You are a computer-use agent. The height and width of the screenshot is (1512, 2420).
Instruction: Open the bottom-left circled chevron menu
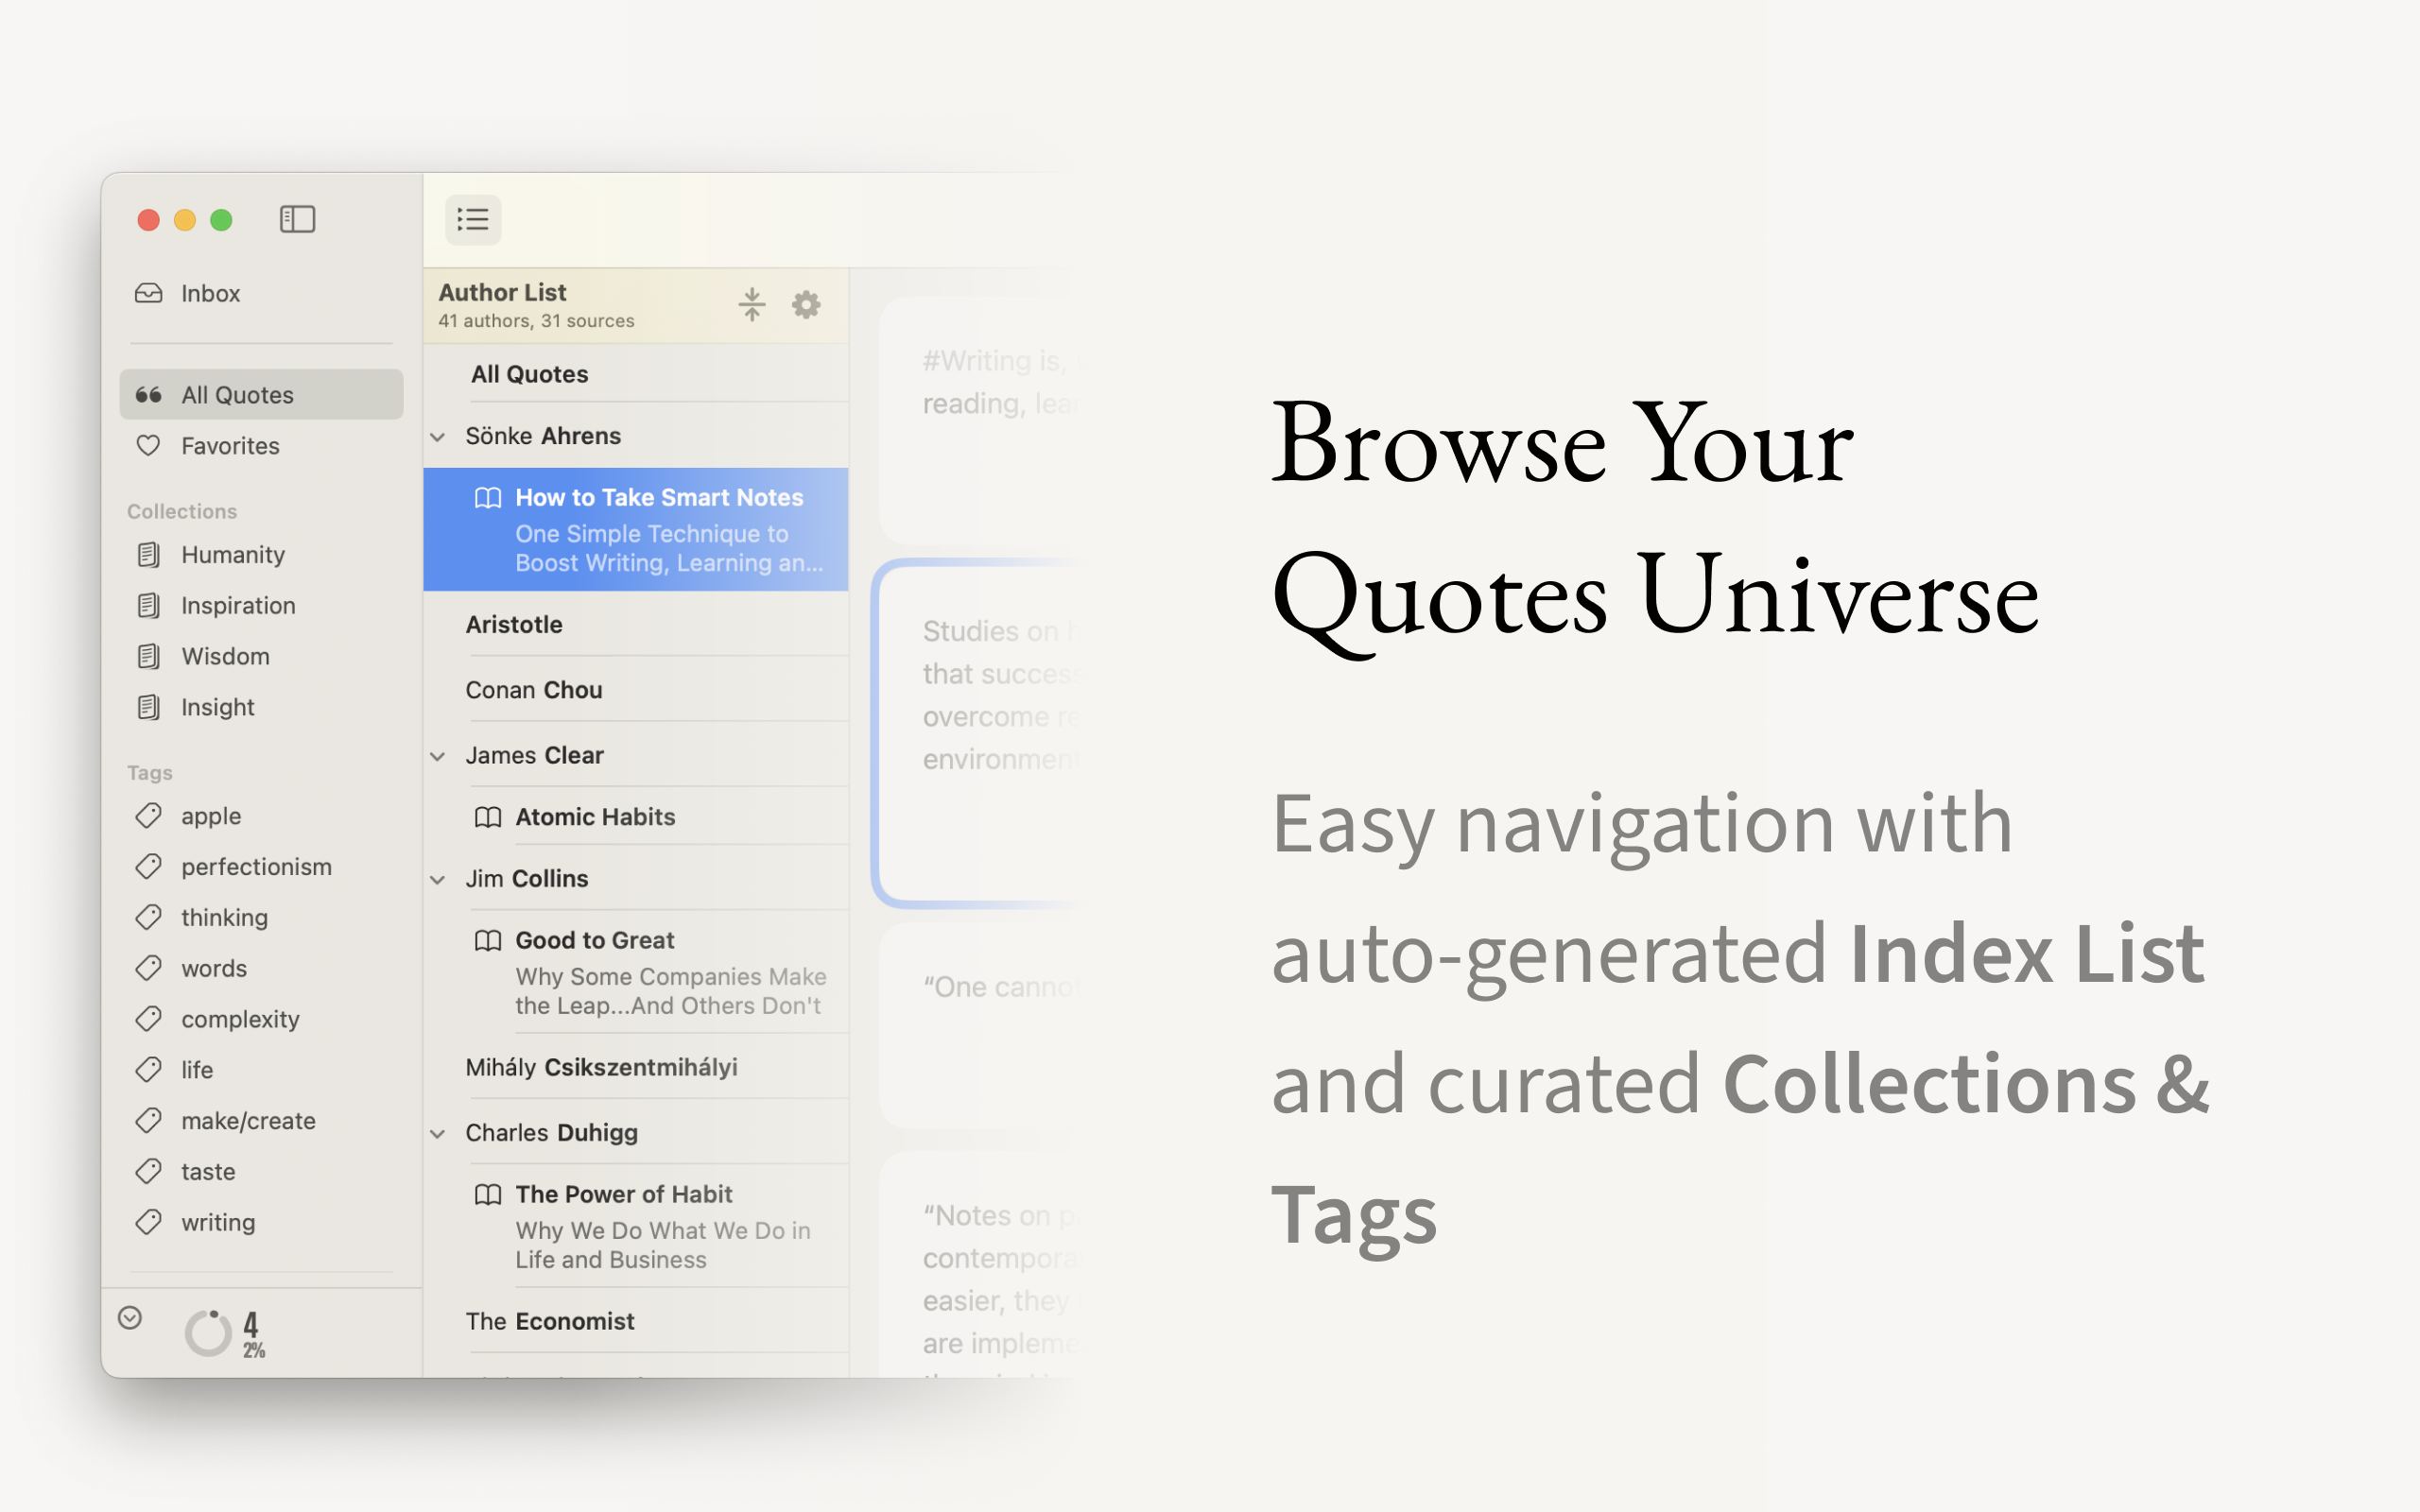point(130,1318)
